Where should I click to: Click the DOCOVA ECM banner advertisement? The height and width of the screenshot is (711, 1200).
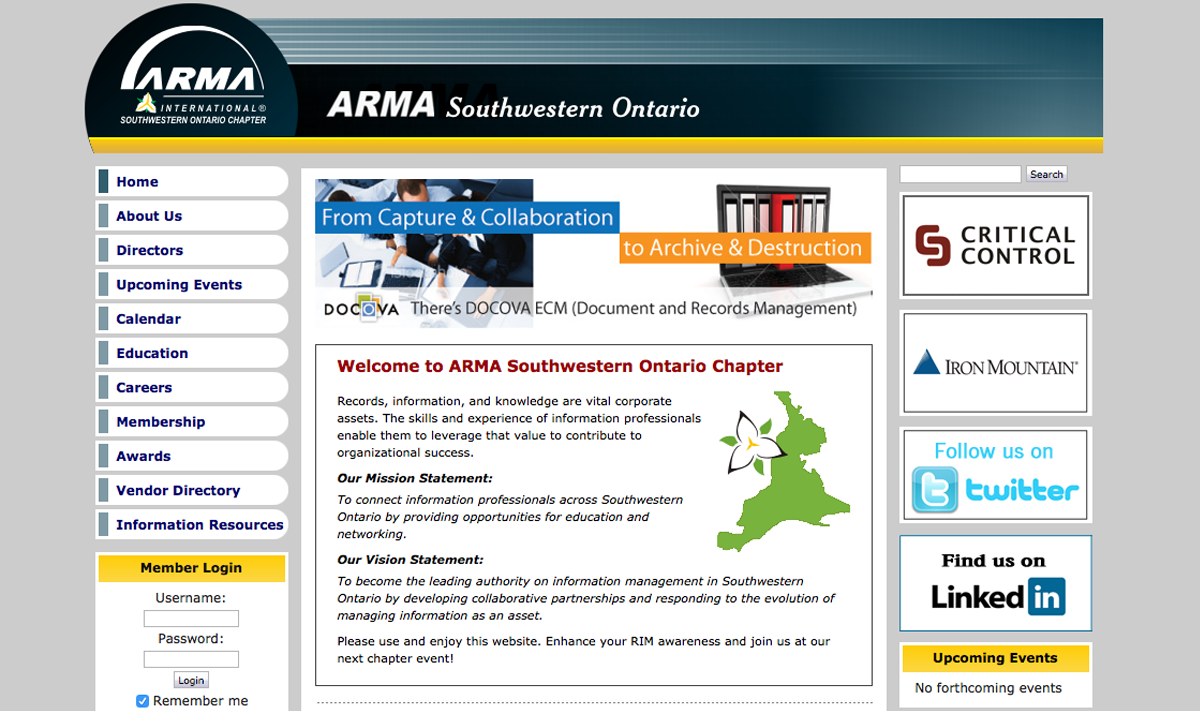tap(594, 253)
